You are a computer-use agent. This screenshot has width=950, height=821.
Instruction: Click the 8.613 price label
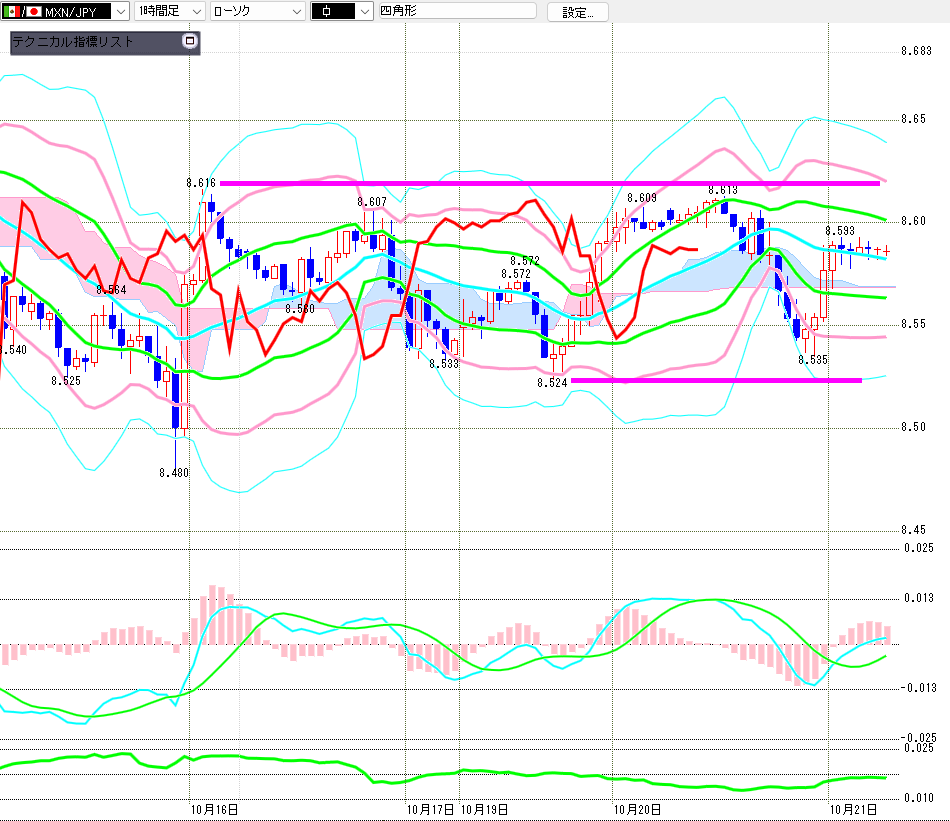click(723, 190)
